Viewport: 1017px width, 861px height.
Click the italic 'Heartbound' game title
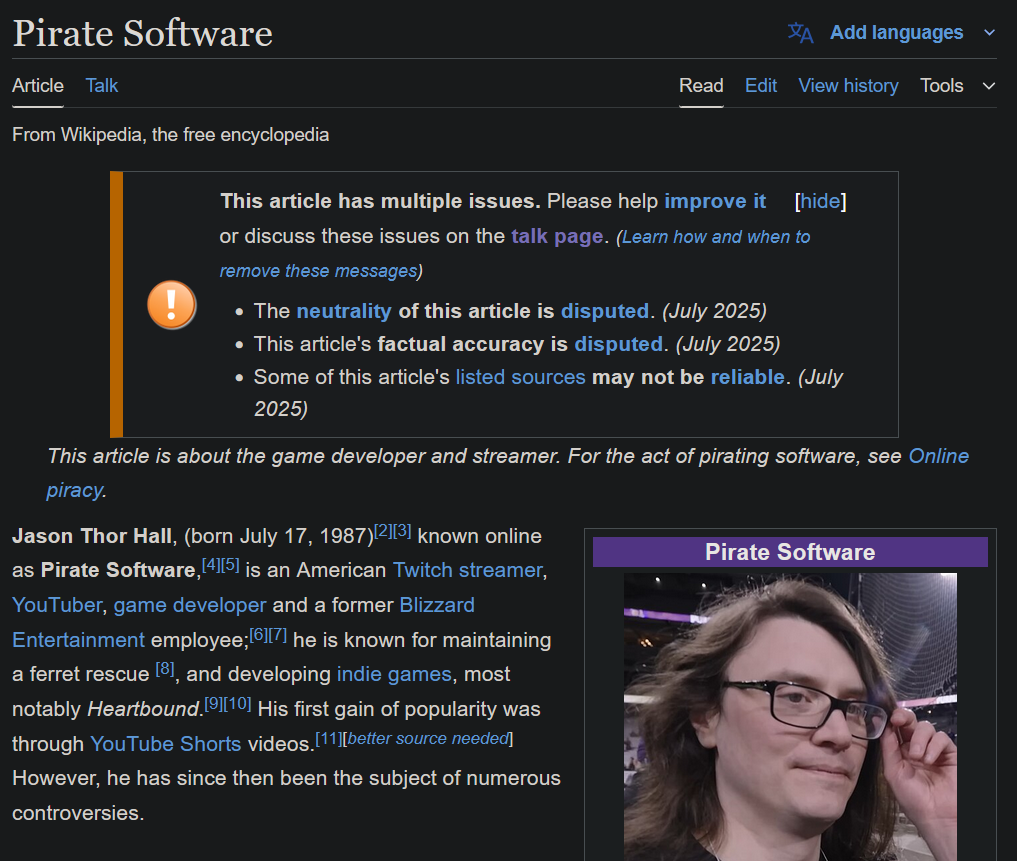click(143, 709)
